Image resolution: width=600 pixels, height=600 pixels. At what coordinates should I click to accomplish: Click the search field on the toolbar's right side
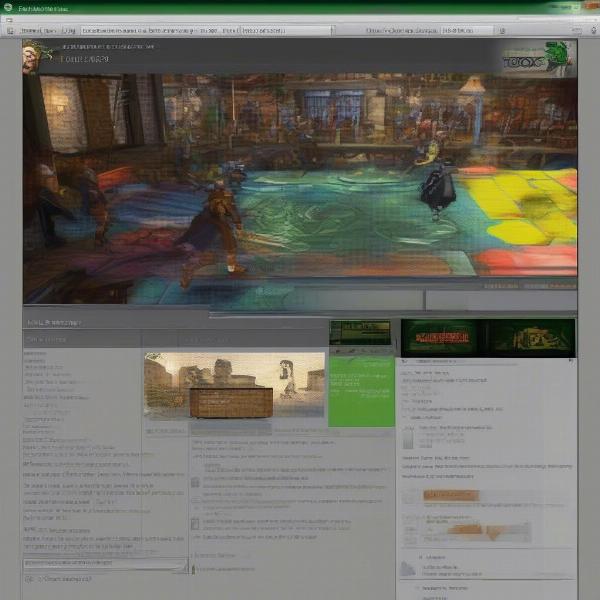pyautogui.click(x=467, y=30)
